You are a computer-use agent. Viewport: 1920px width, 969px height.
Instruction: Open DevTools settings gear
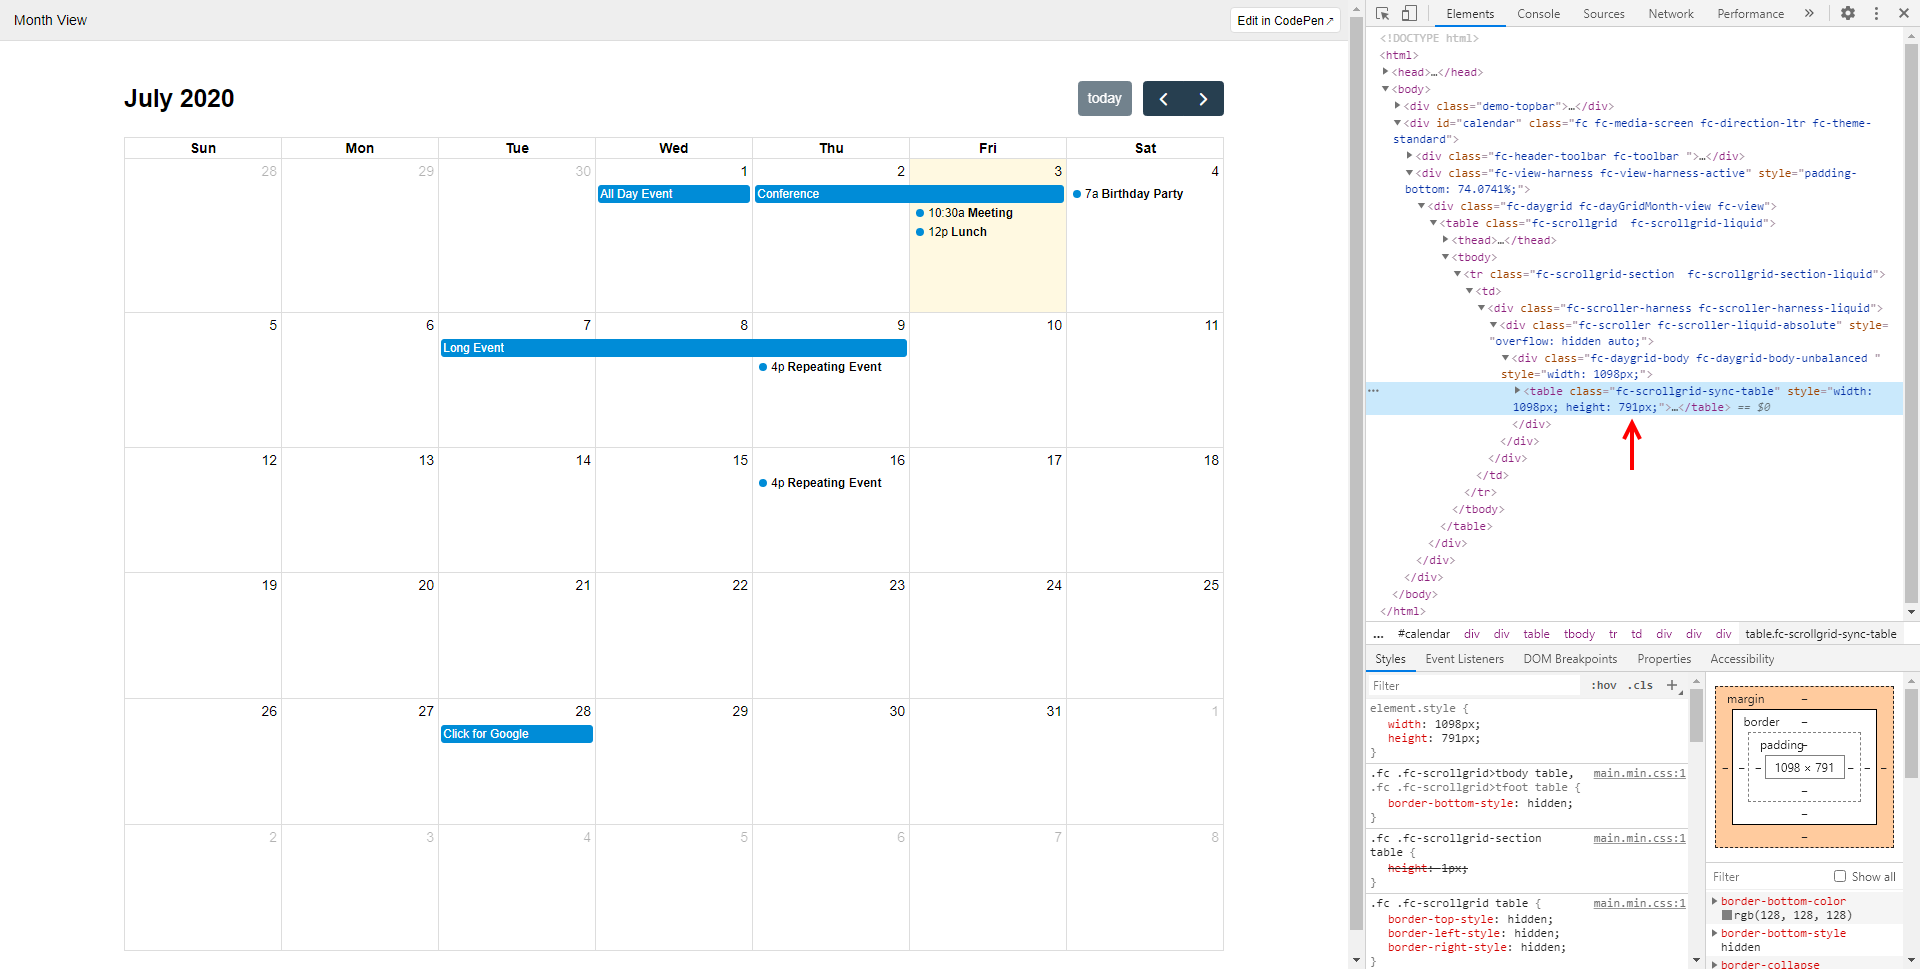[x=1849, y=13]
